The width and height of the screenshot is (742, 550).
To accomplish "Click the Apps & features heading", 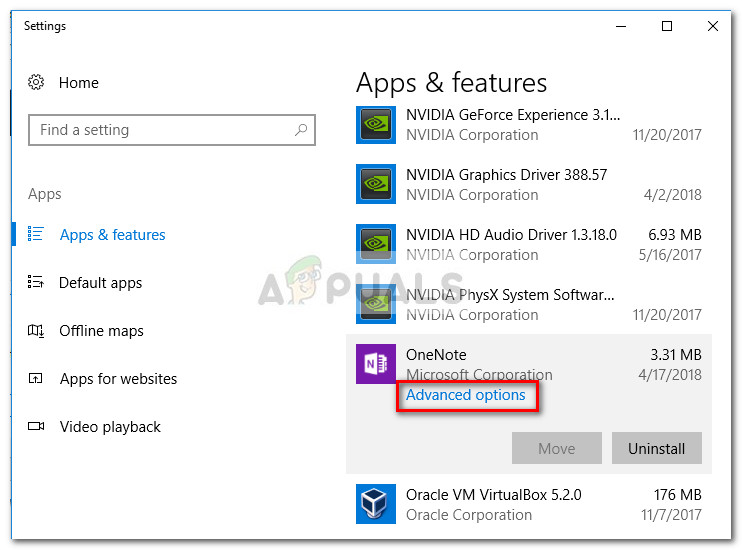I will pos(451,83).
